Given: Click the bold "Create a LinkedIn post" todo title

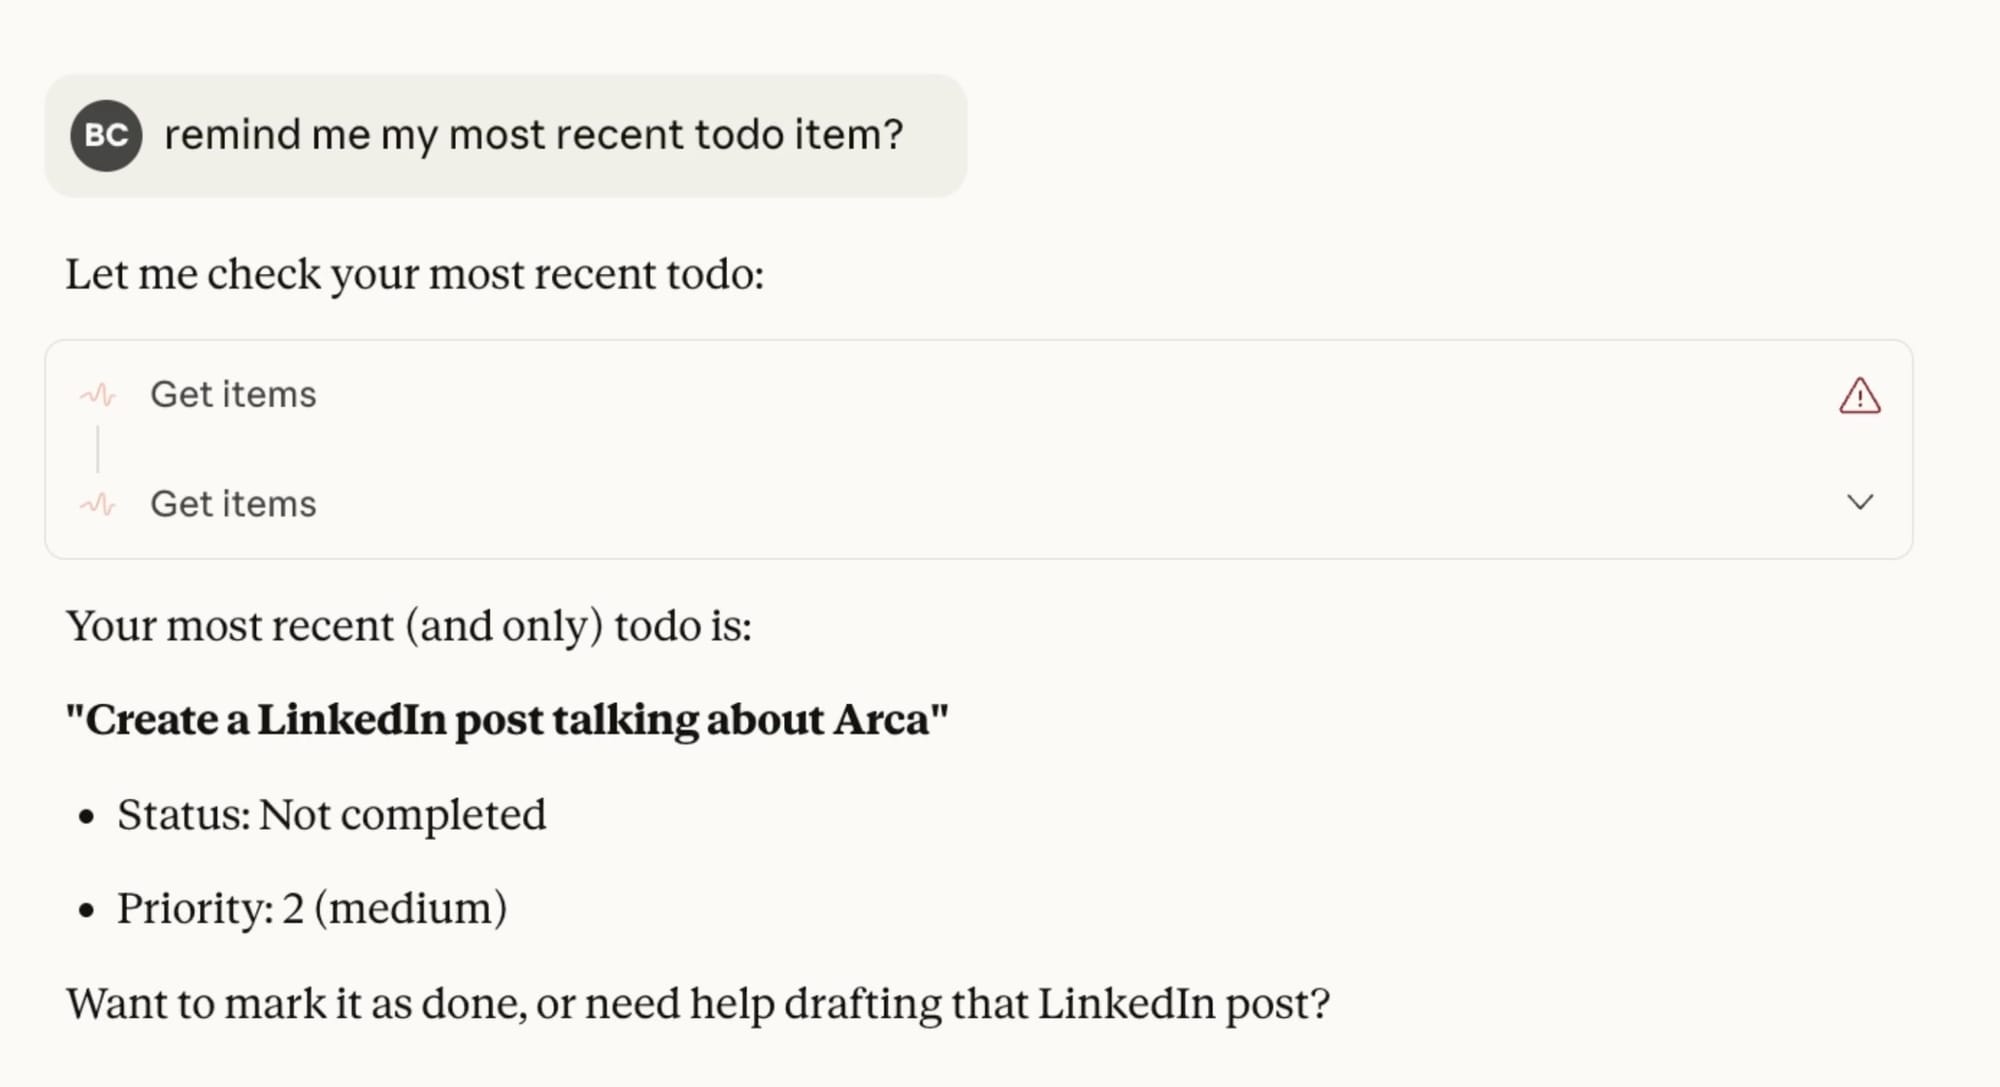Looking at the screenshot, I should tap(506, 720).
